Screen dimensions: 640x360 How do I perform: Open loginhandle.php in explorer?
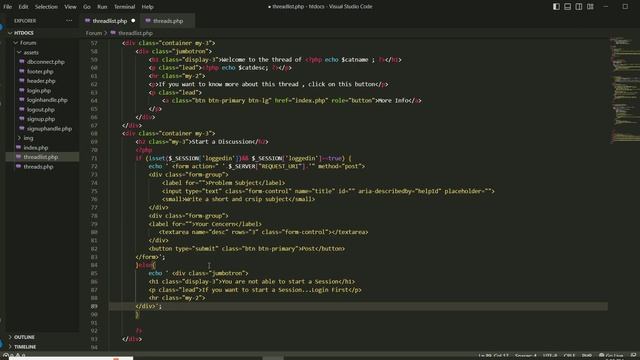click(47, 100)
